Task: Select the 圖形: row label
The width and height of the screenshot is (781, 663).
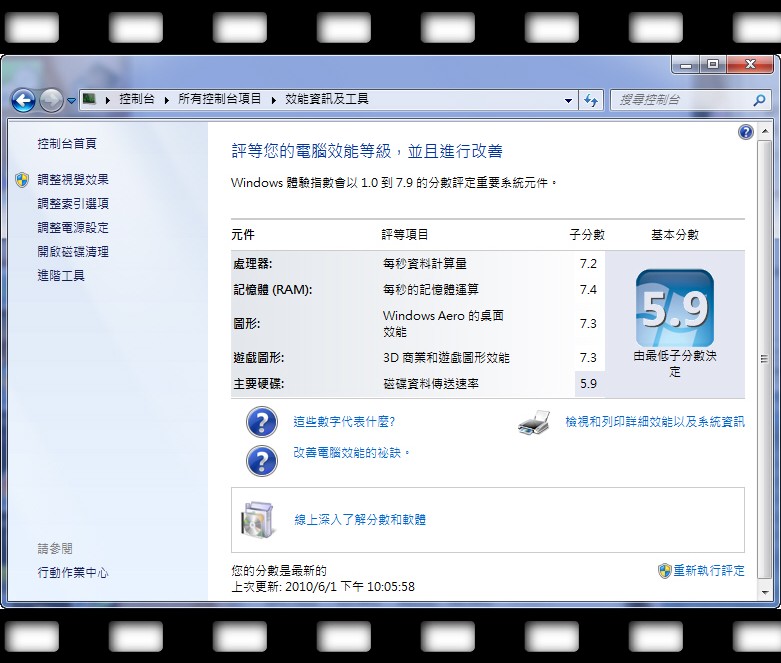Action: (247, 324)
